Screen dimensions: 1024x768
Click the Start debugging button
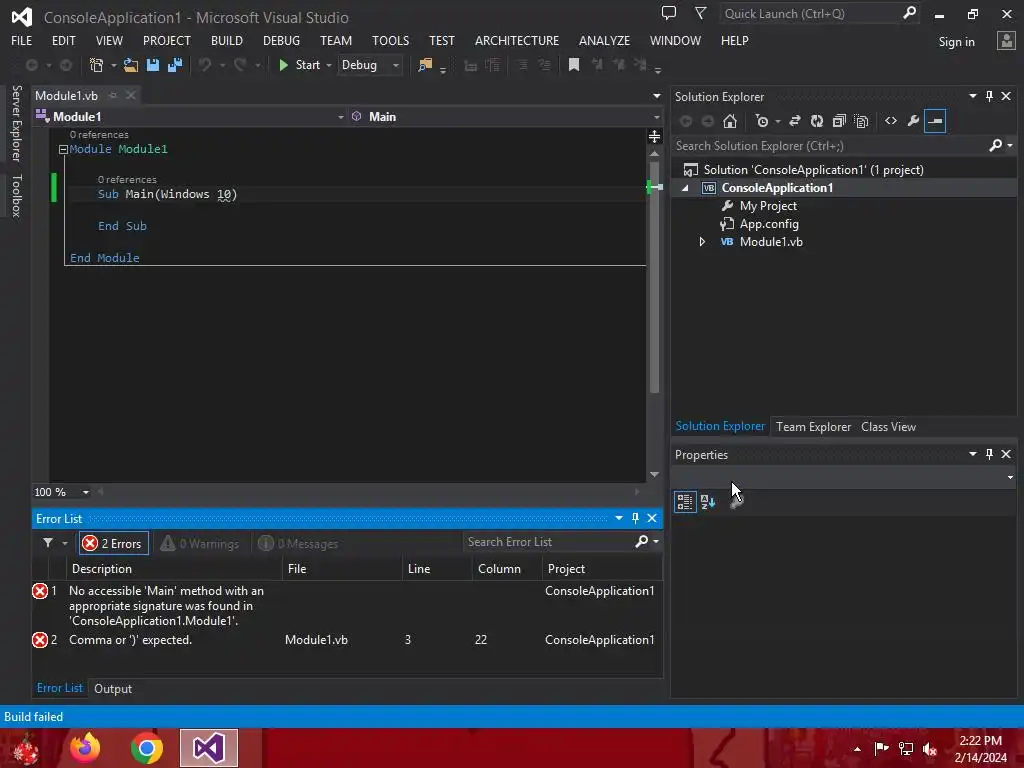tap(299, 65)
